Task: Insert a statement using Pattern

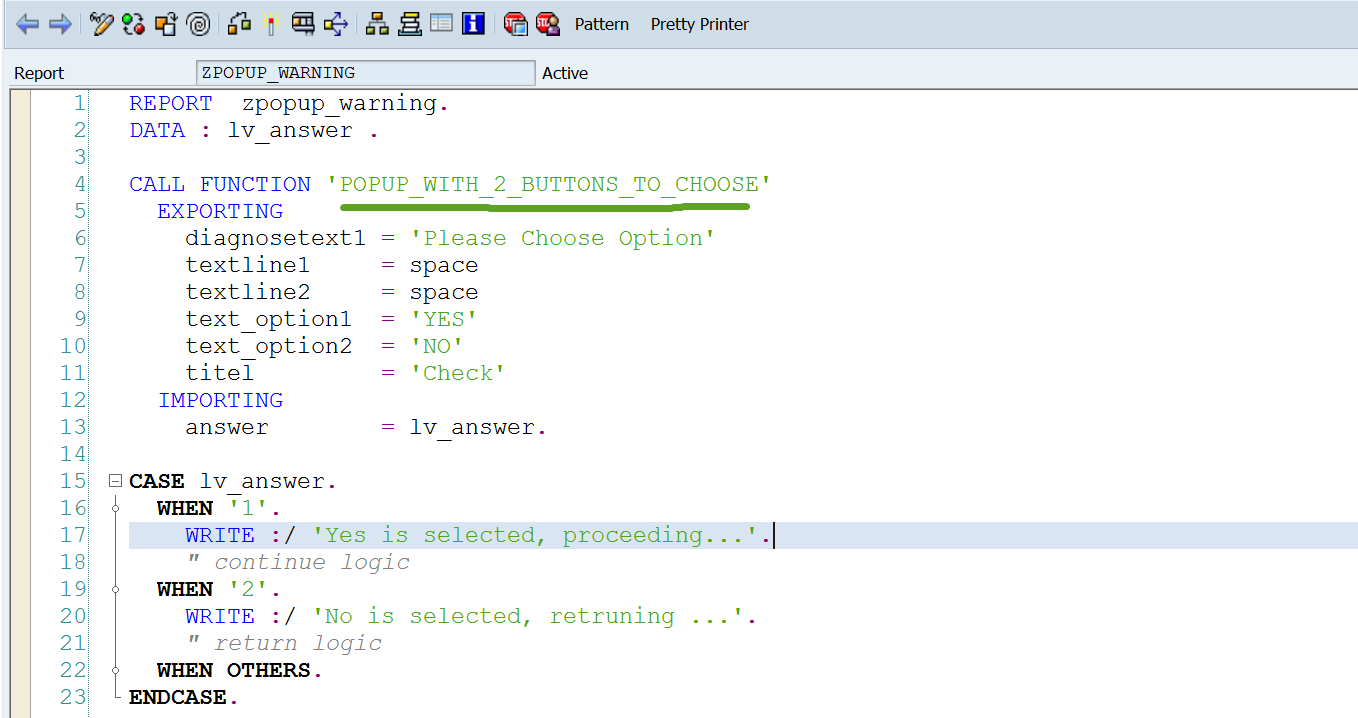Action: click(601, 24)
